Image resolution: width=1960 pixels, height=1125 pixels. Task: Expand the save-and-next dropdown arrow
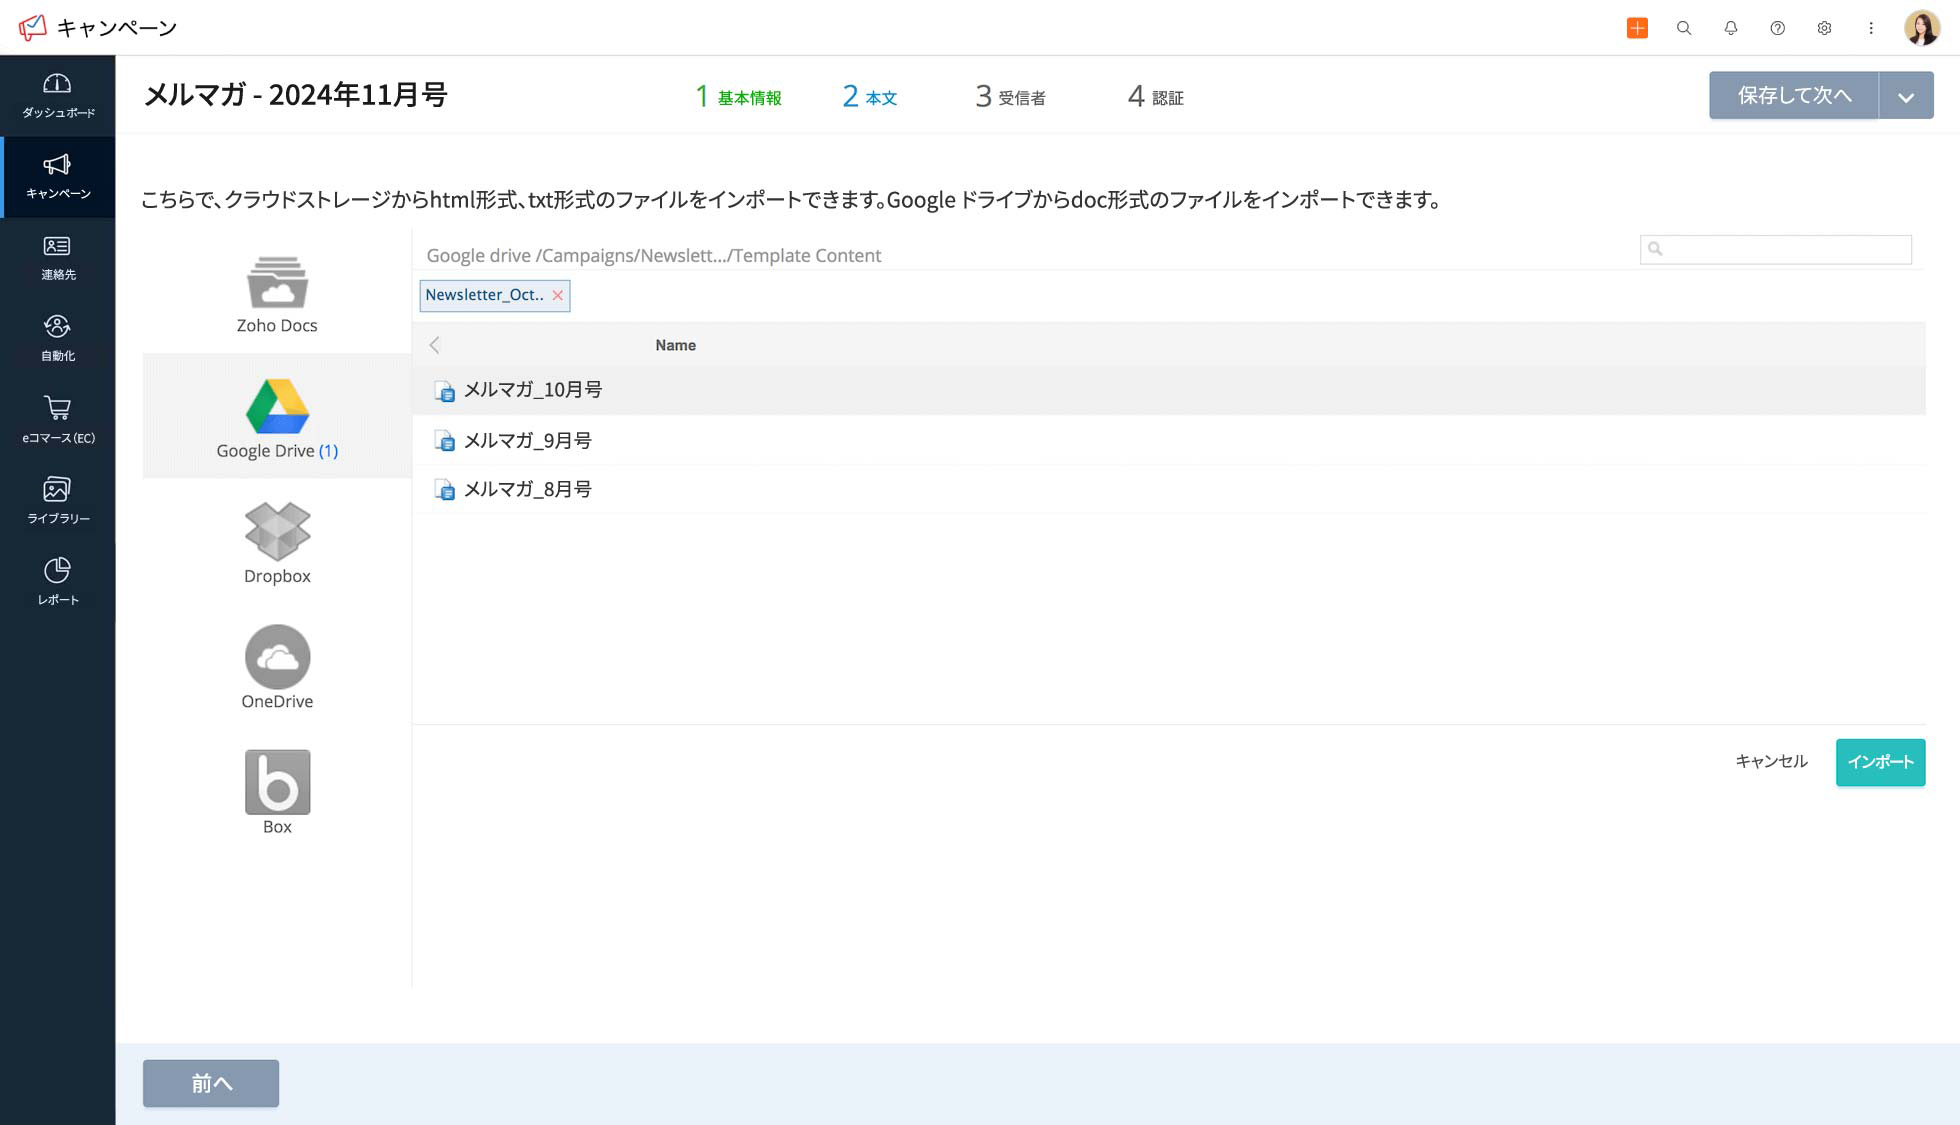1905,96
